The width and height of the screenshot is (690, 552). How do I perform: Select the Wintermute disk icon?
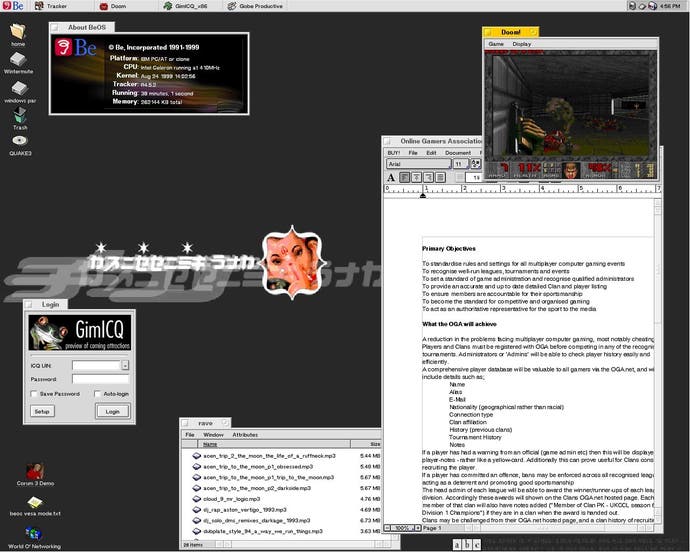(18, 59)
